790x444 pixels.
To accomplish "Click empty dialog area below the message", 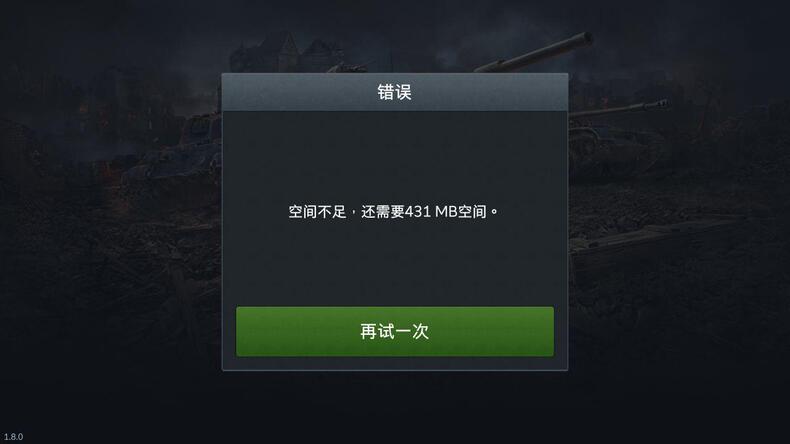I will pos(394,262).
